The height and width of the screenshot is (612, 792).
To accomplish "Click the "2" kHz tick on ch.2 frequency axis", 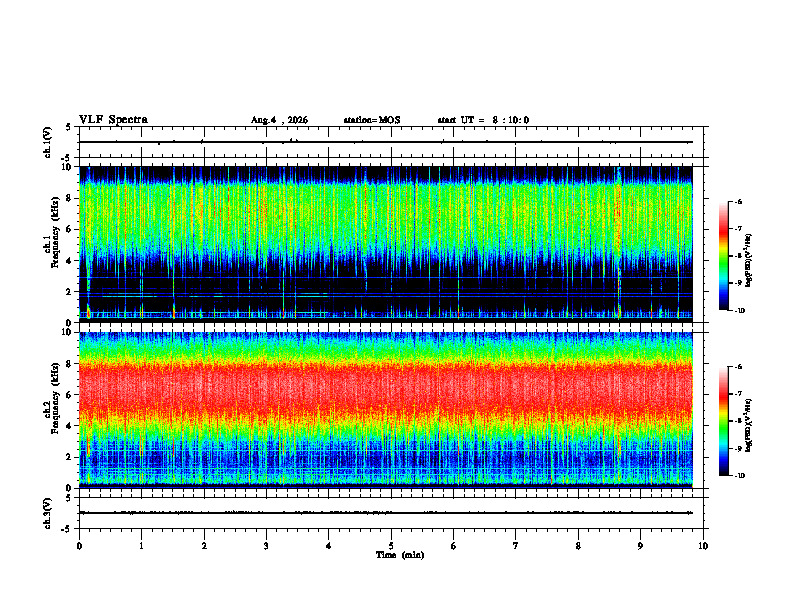I will coord(70,456).
